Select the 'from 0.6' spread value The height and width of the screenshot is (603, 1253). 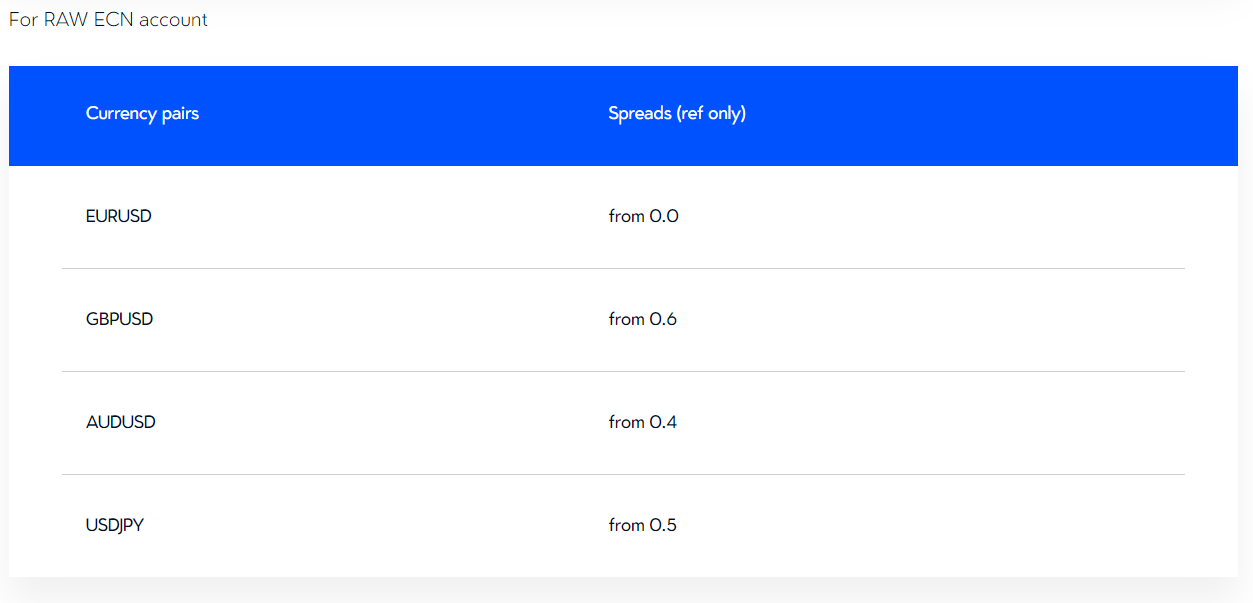pyautogui.click(x=642, y=319)
